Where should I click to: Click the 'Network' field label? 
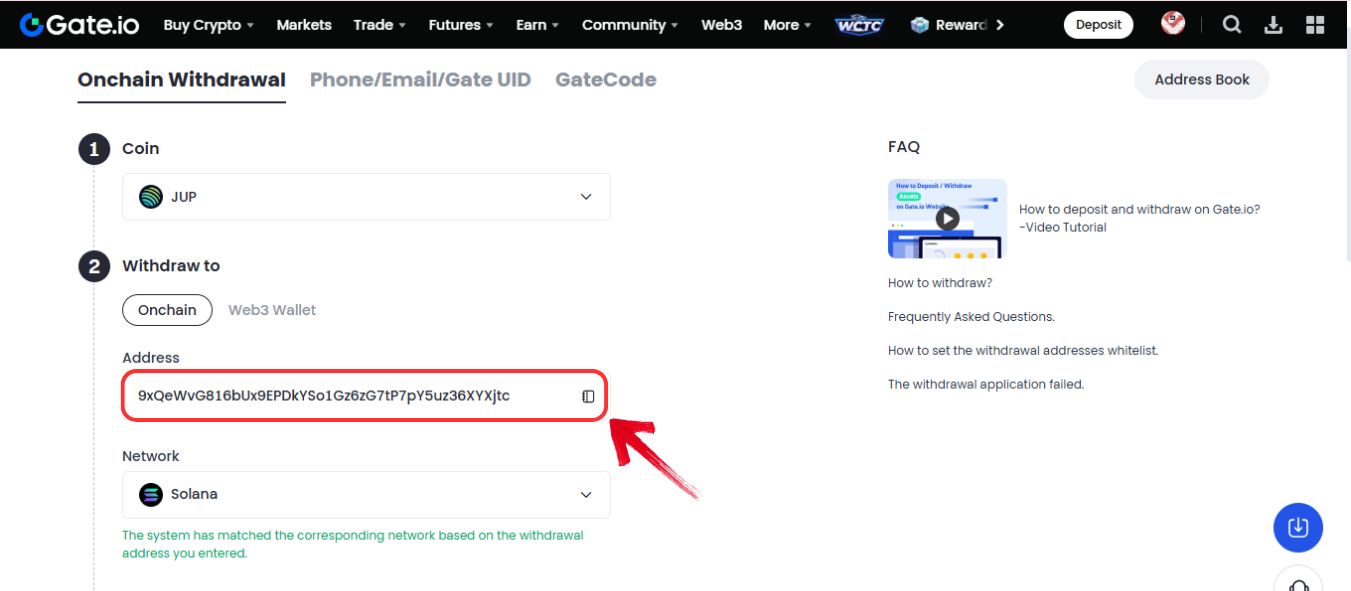150,456
